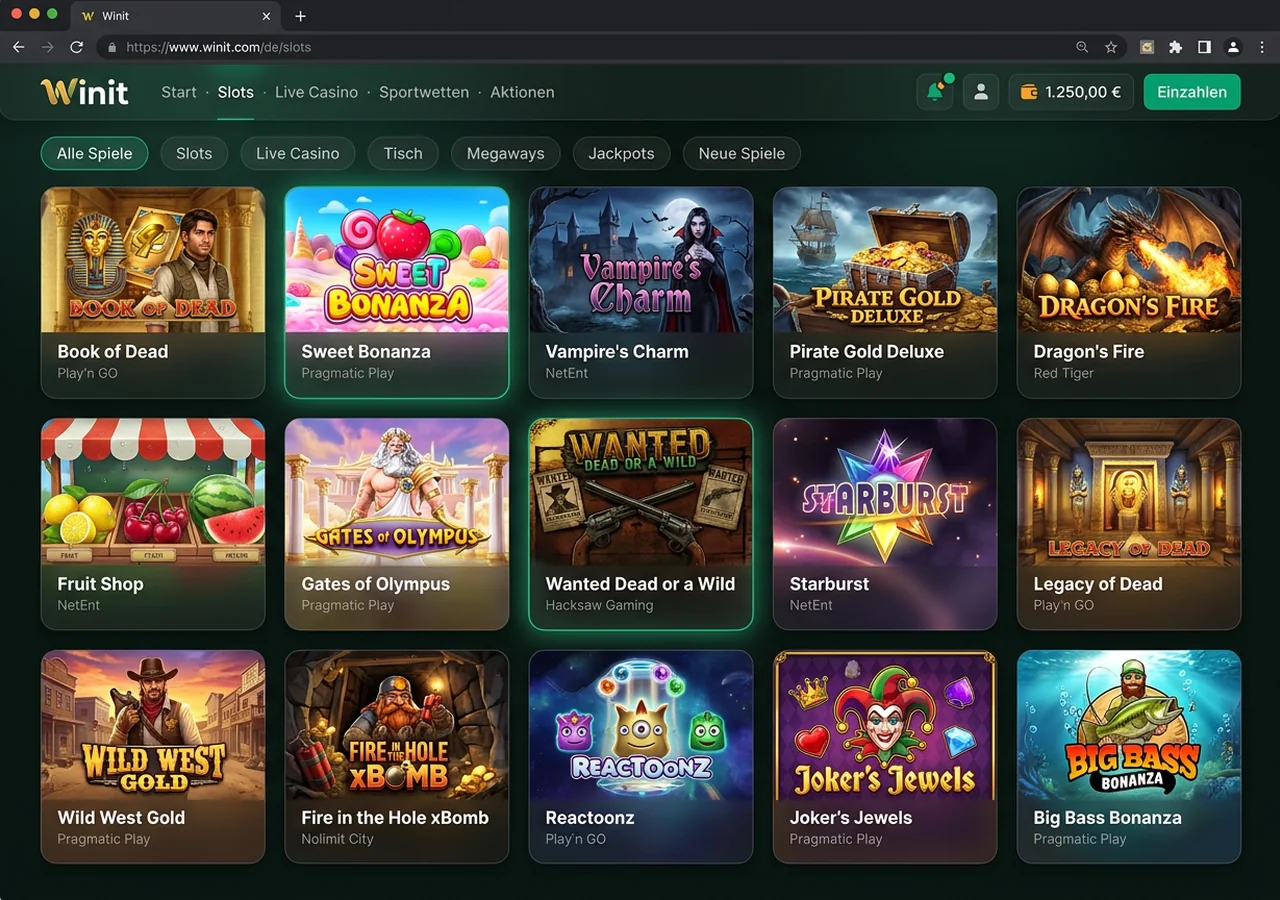
Task: Click the Sweet Bonanza title text
Action: pos(366,352)
